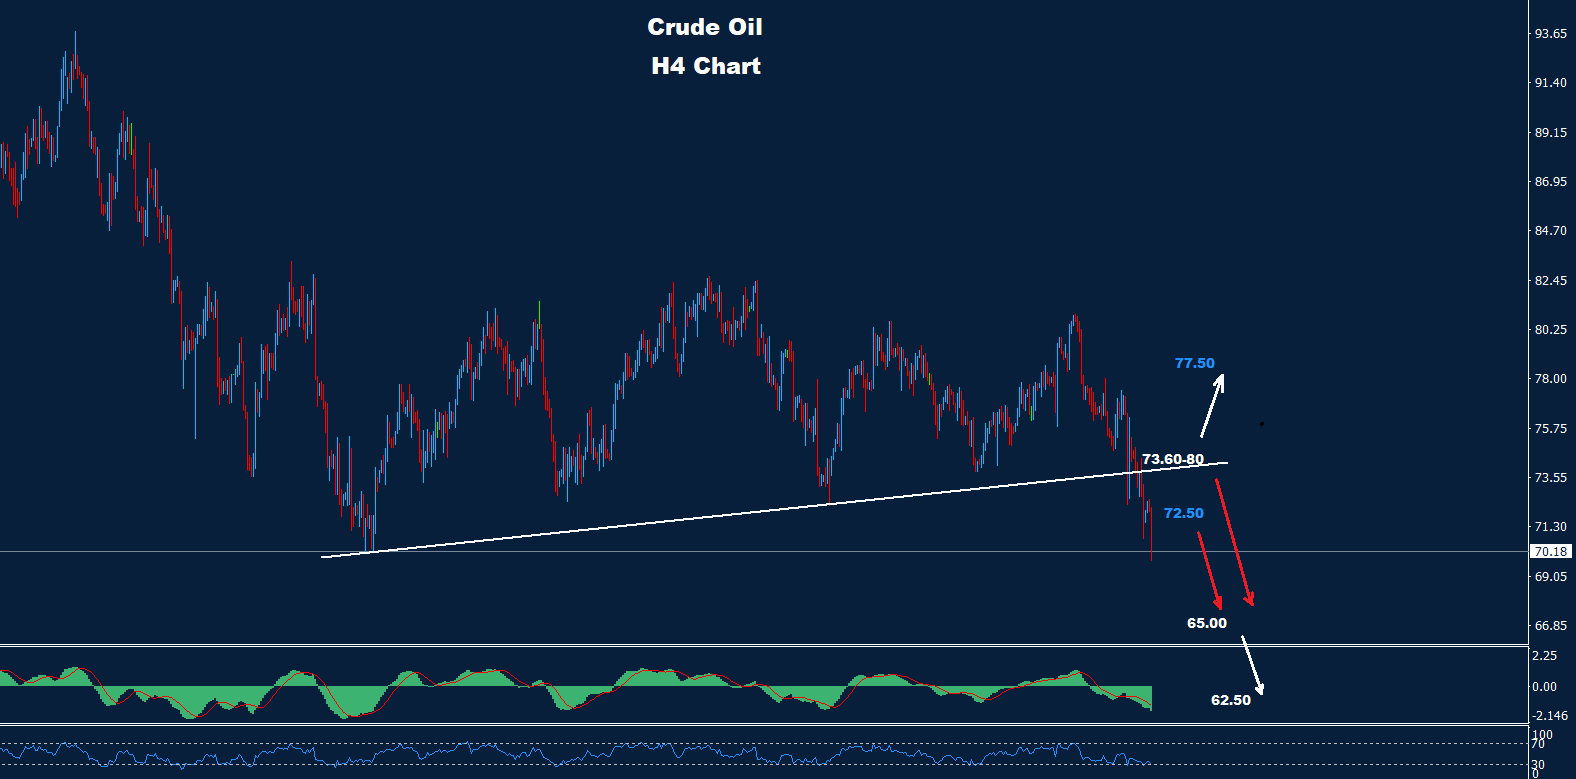
Task: Click the shorter red arrow below 72.50
Action: (1209, 571)
